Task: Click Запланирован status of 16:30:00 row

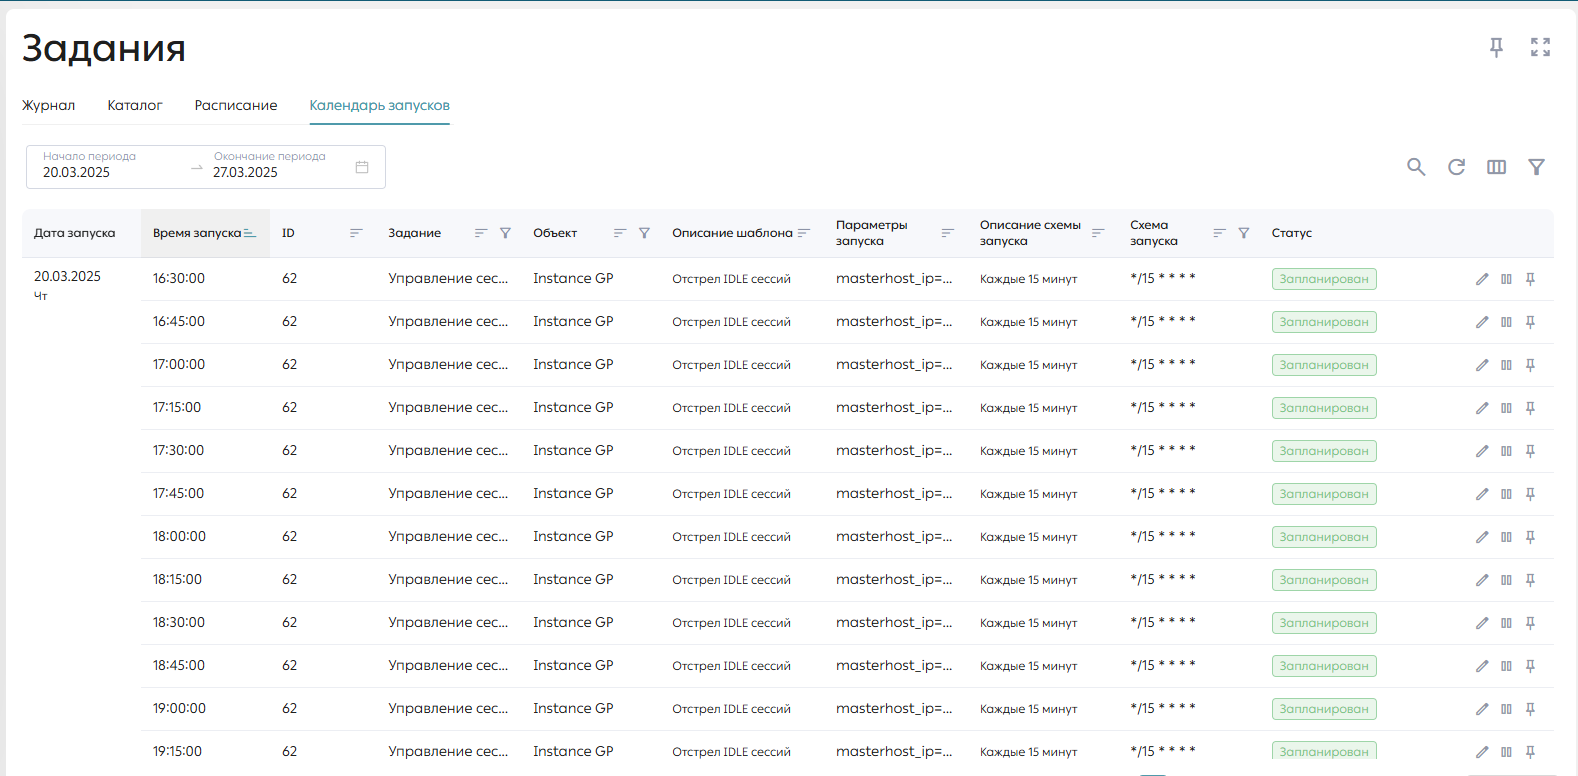Action: 1324,279
